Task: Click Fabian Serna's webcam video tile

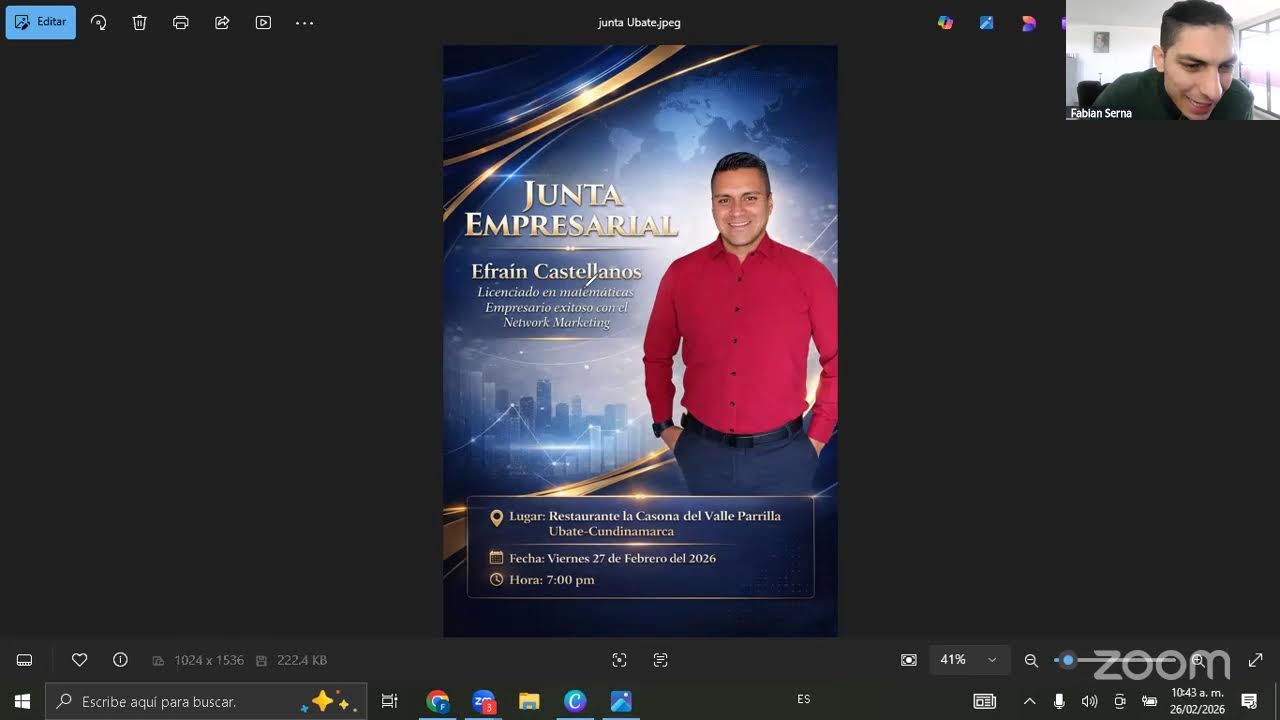Action: click(1173, 60)
